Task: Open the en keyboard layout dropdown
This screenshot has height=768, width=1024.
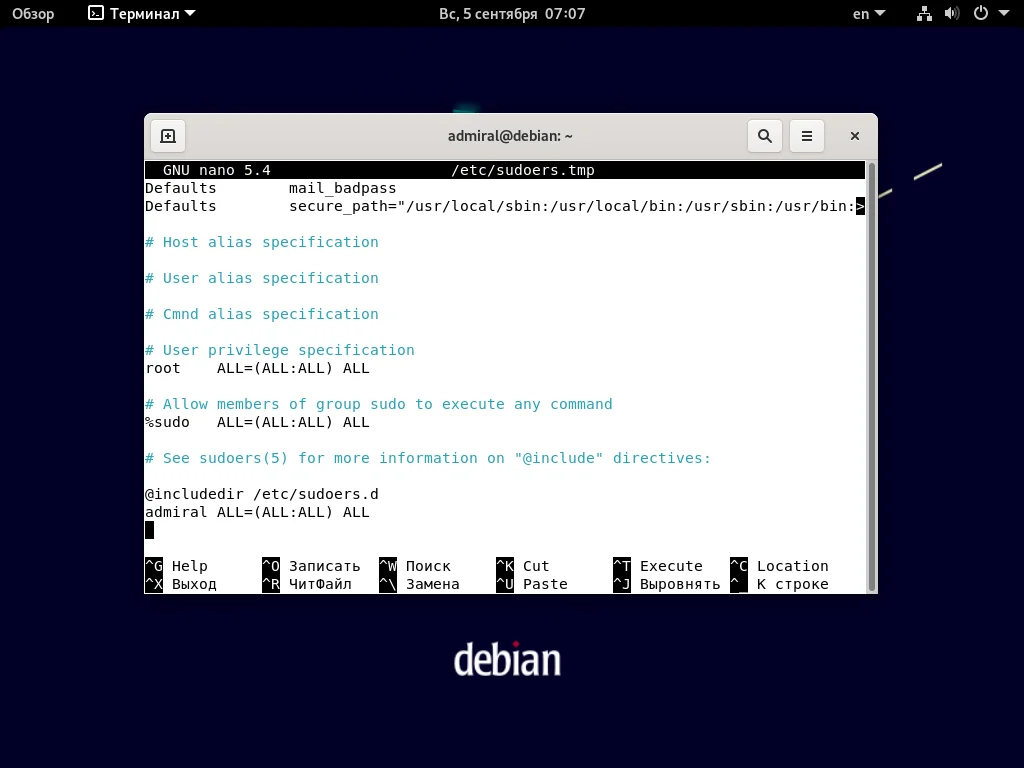Action: [866, 13]
